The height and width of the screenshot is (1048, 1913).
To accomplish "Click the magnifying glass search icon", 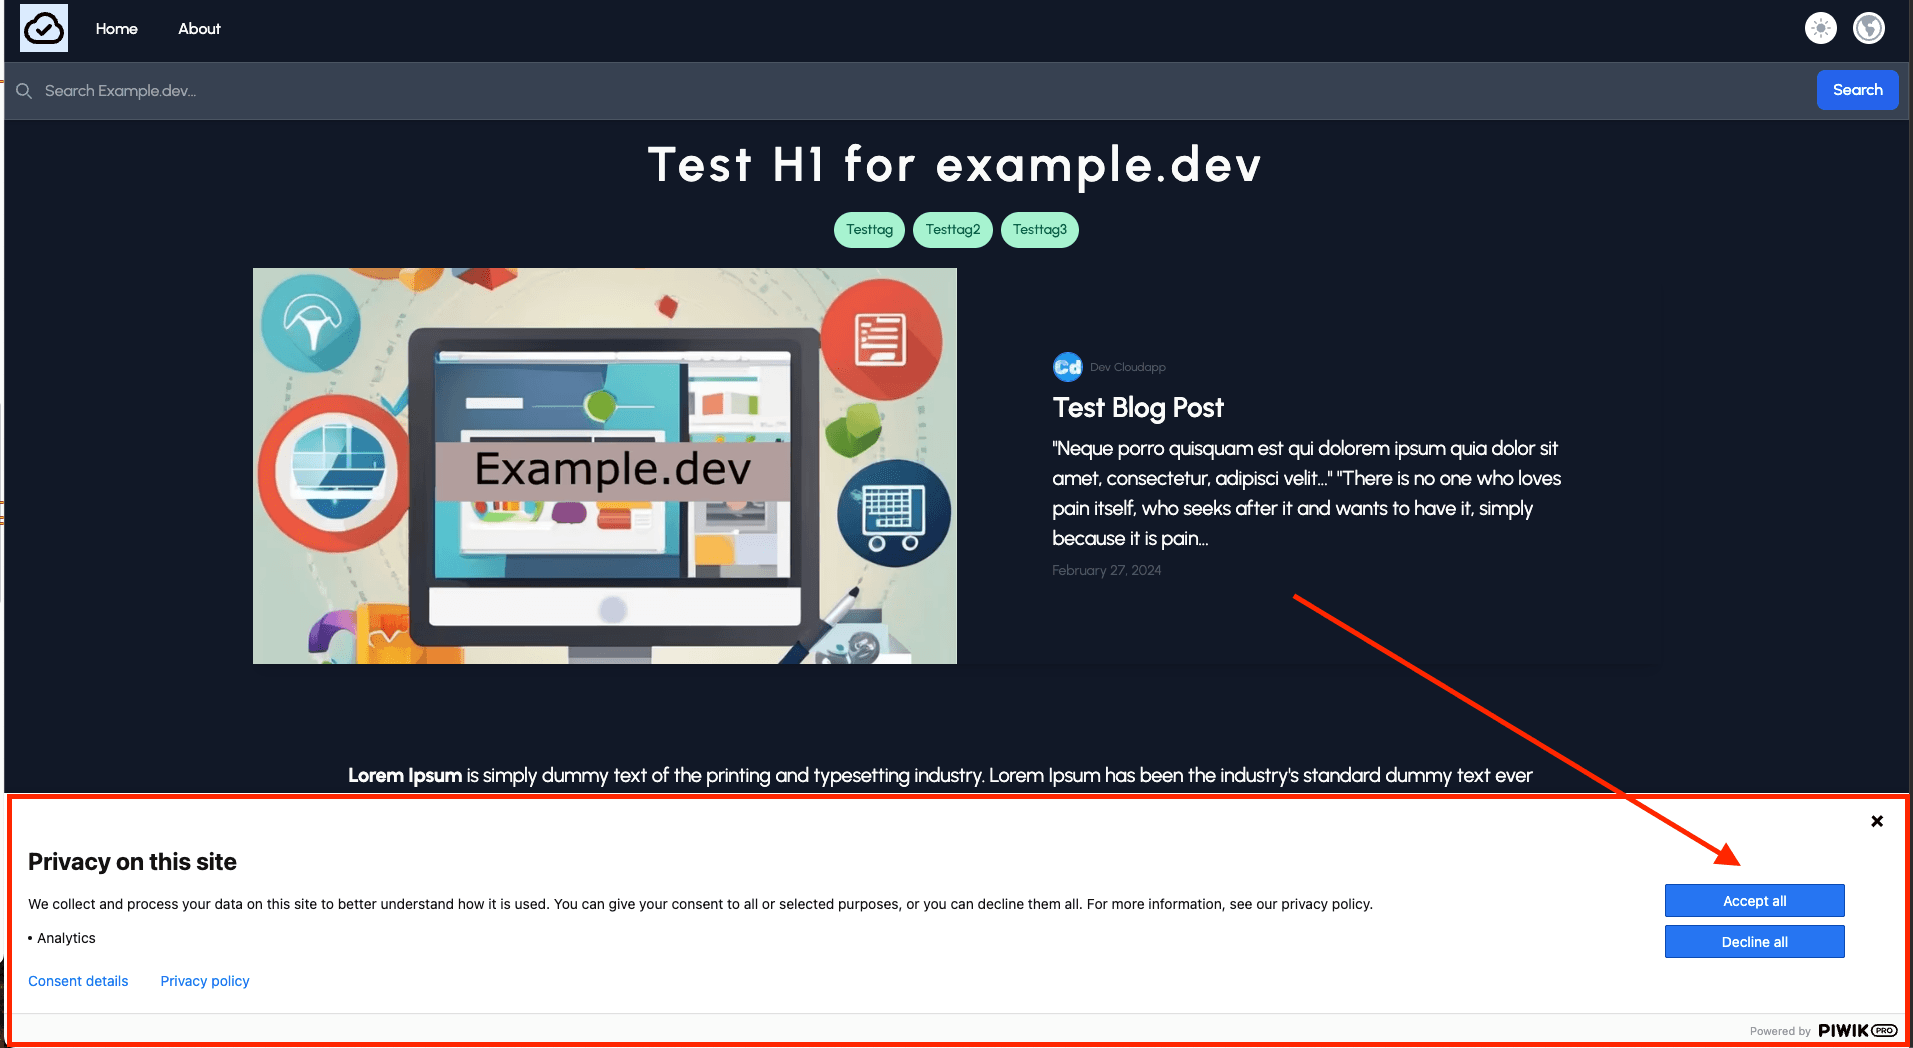I will coord(24,91).
